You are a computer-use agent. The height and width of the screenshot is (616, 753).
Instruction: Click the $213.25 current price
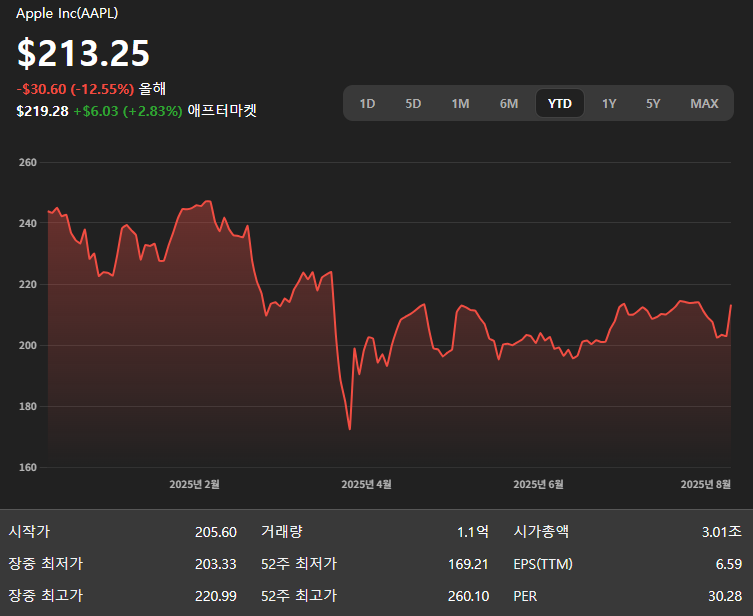83,53
